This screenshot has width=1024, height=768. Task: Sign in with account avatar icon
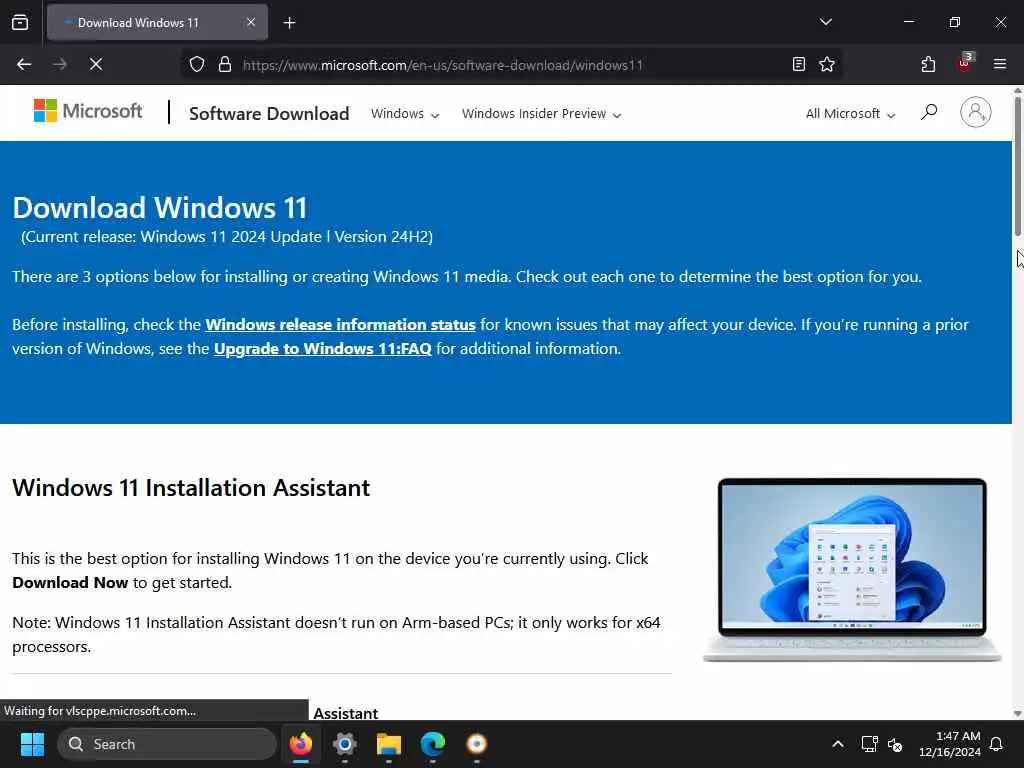point(975,112)
